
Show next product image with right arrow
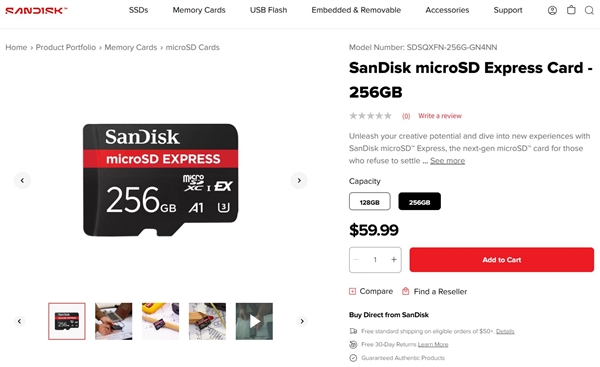coord(299,180)
